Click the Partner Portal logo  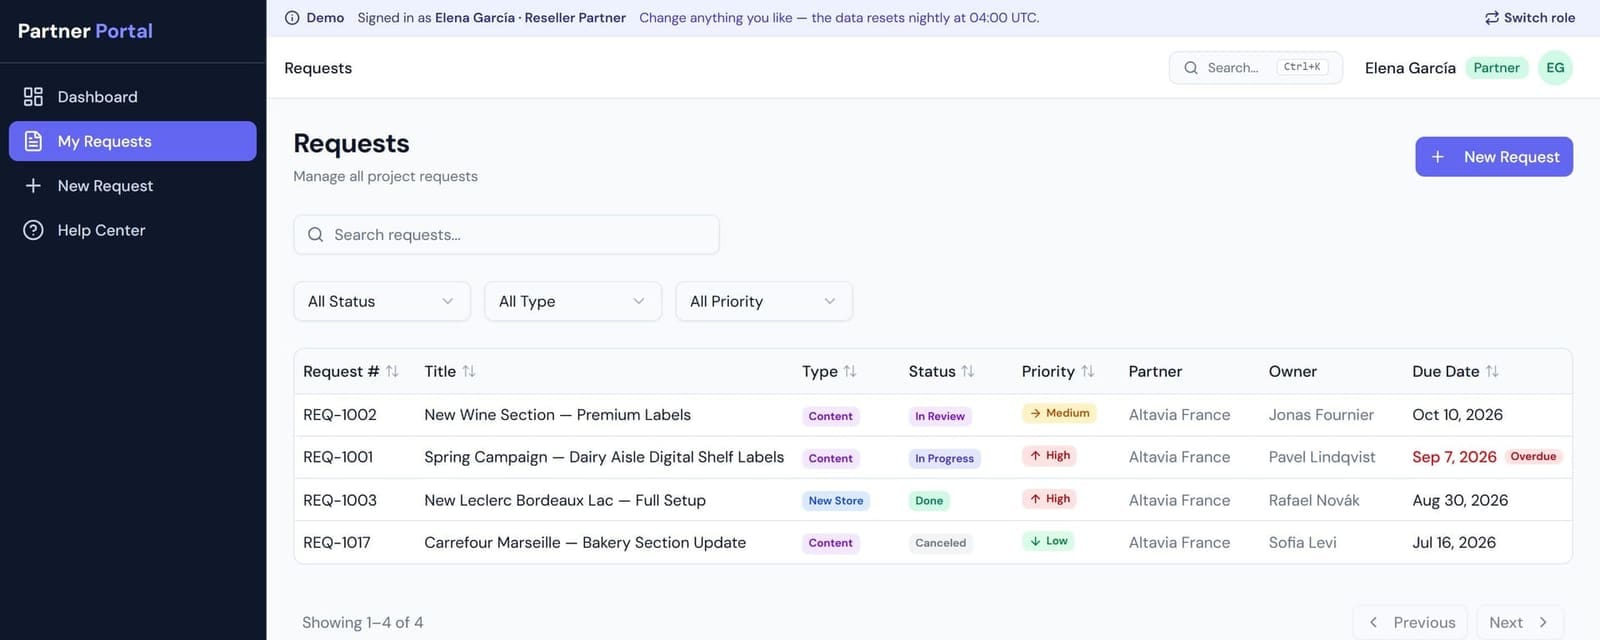click(x=85, y=31)
